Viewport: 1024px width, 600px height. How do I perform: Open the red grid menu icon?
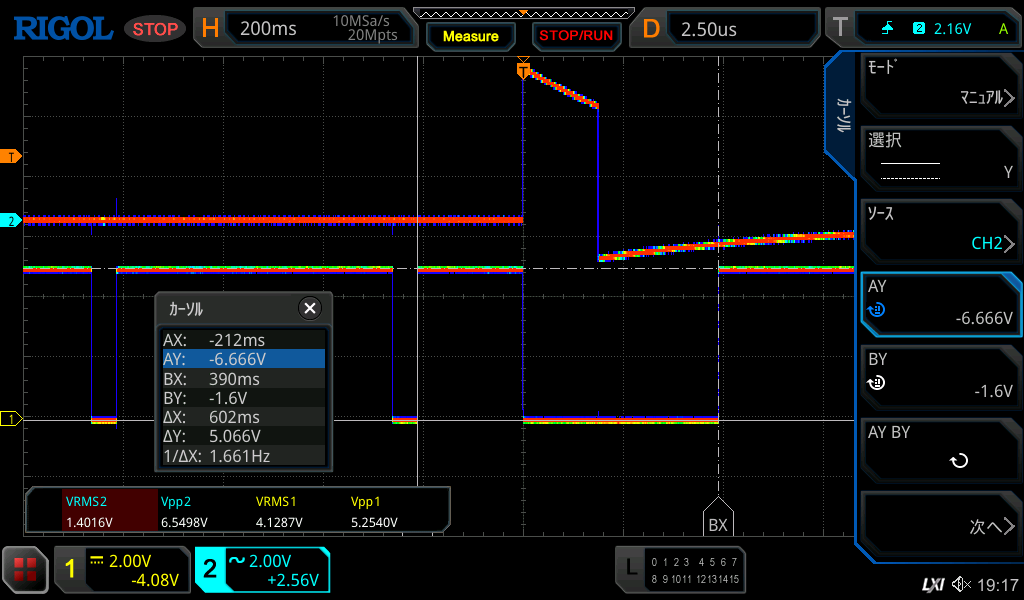(25, 570)
